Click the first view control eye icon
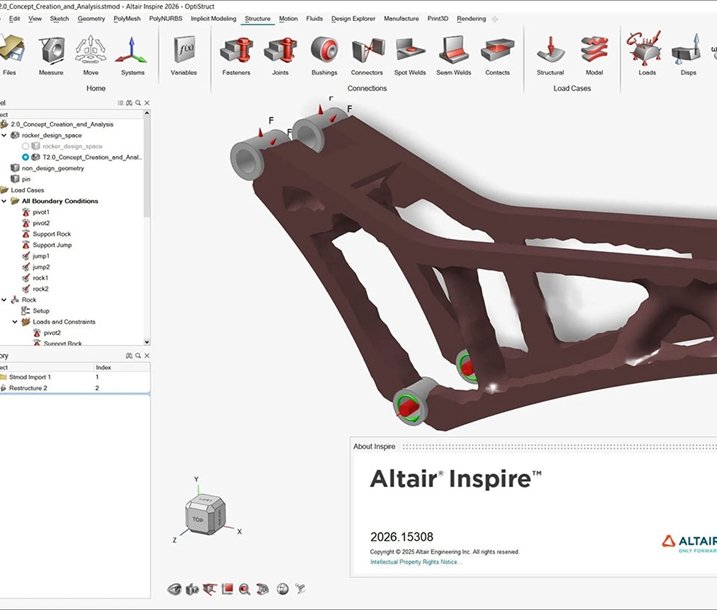717x610 pixels. [x=174, y=589]
